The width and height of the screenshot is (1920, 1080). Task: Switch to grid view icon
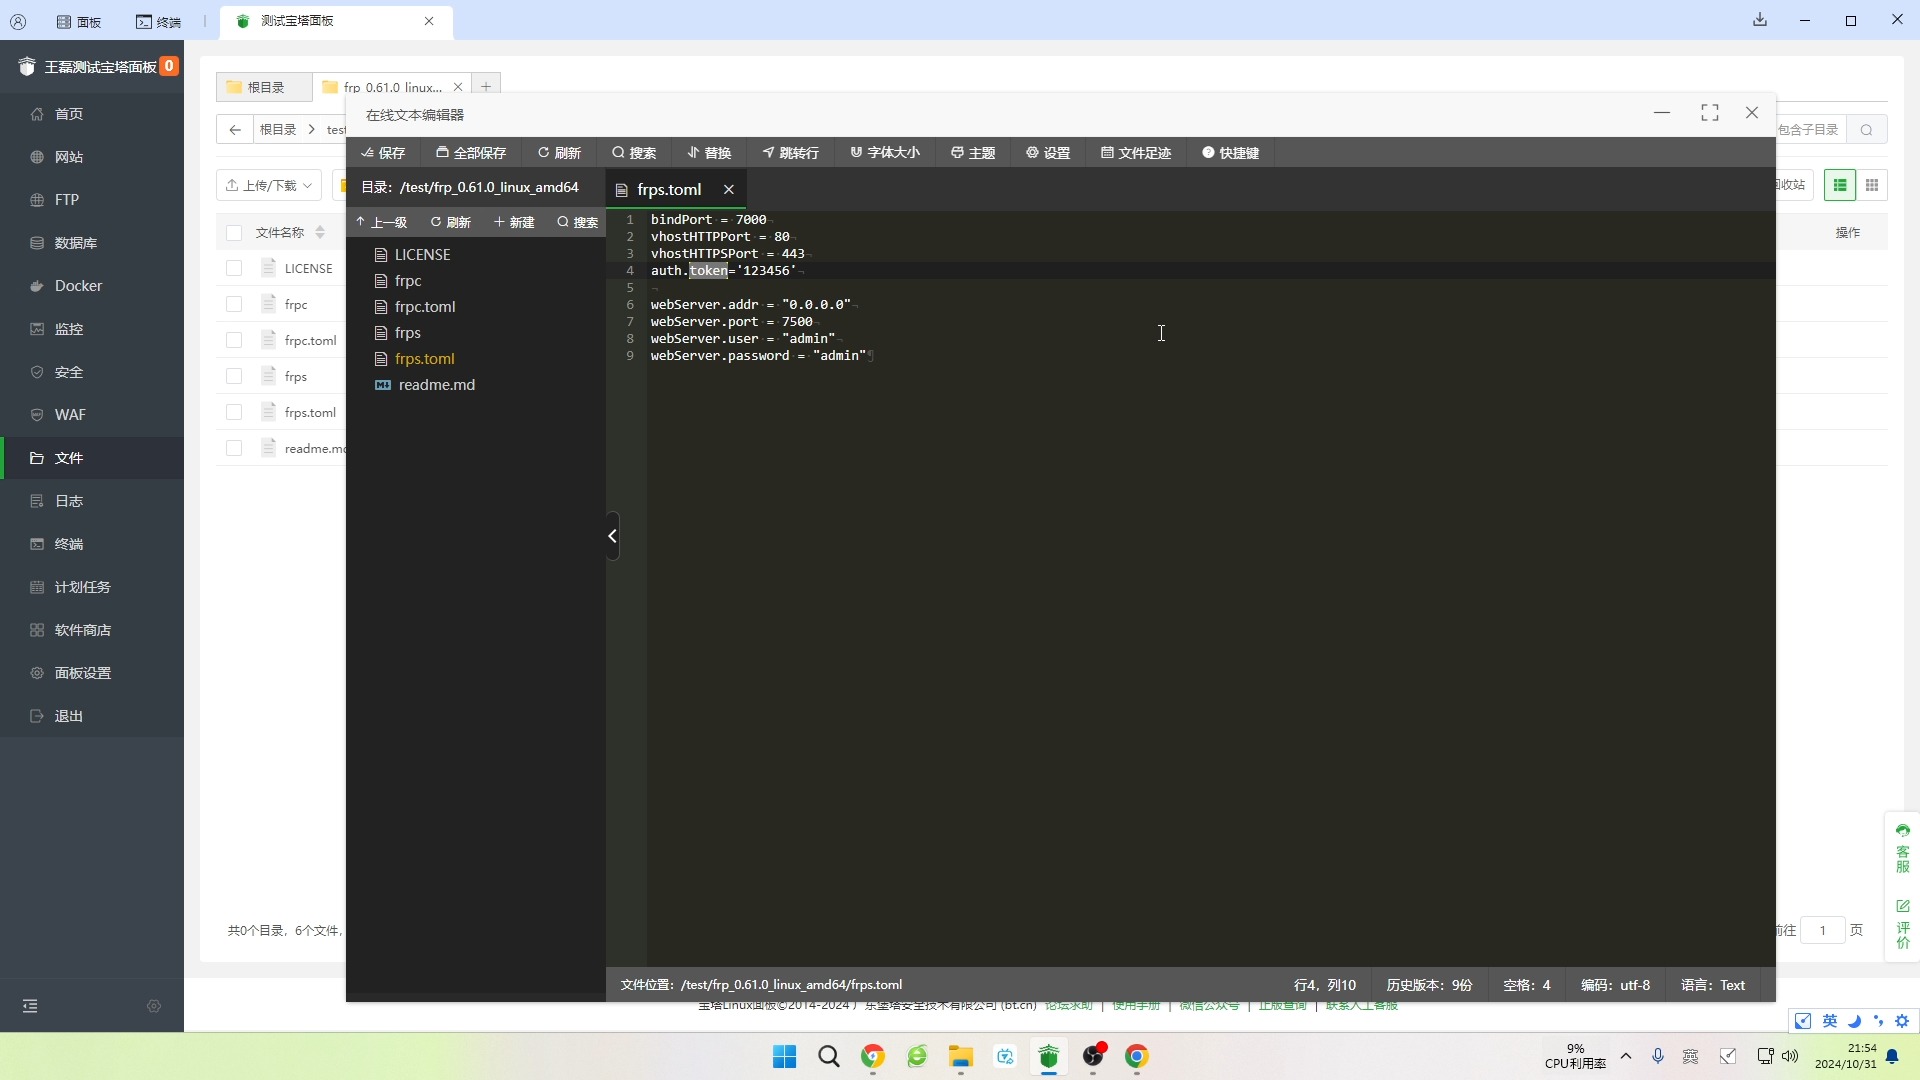1872,185
